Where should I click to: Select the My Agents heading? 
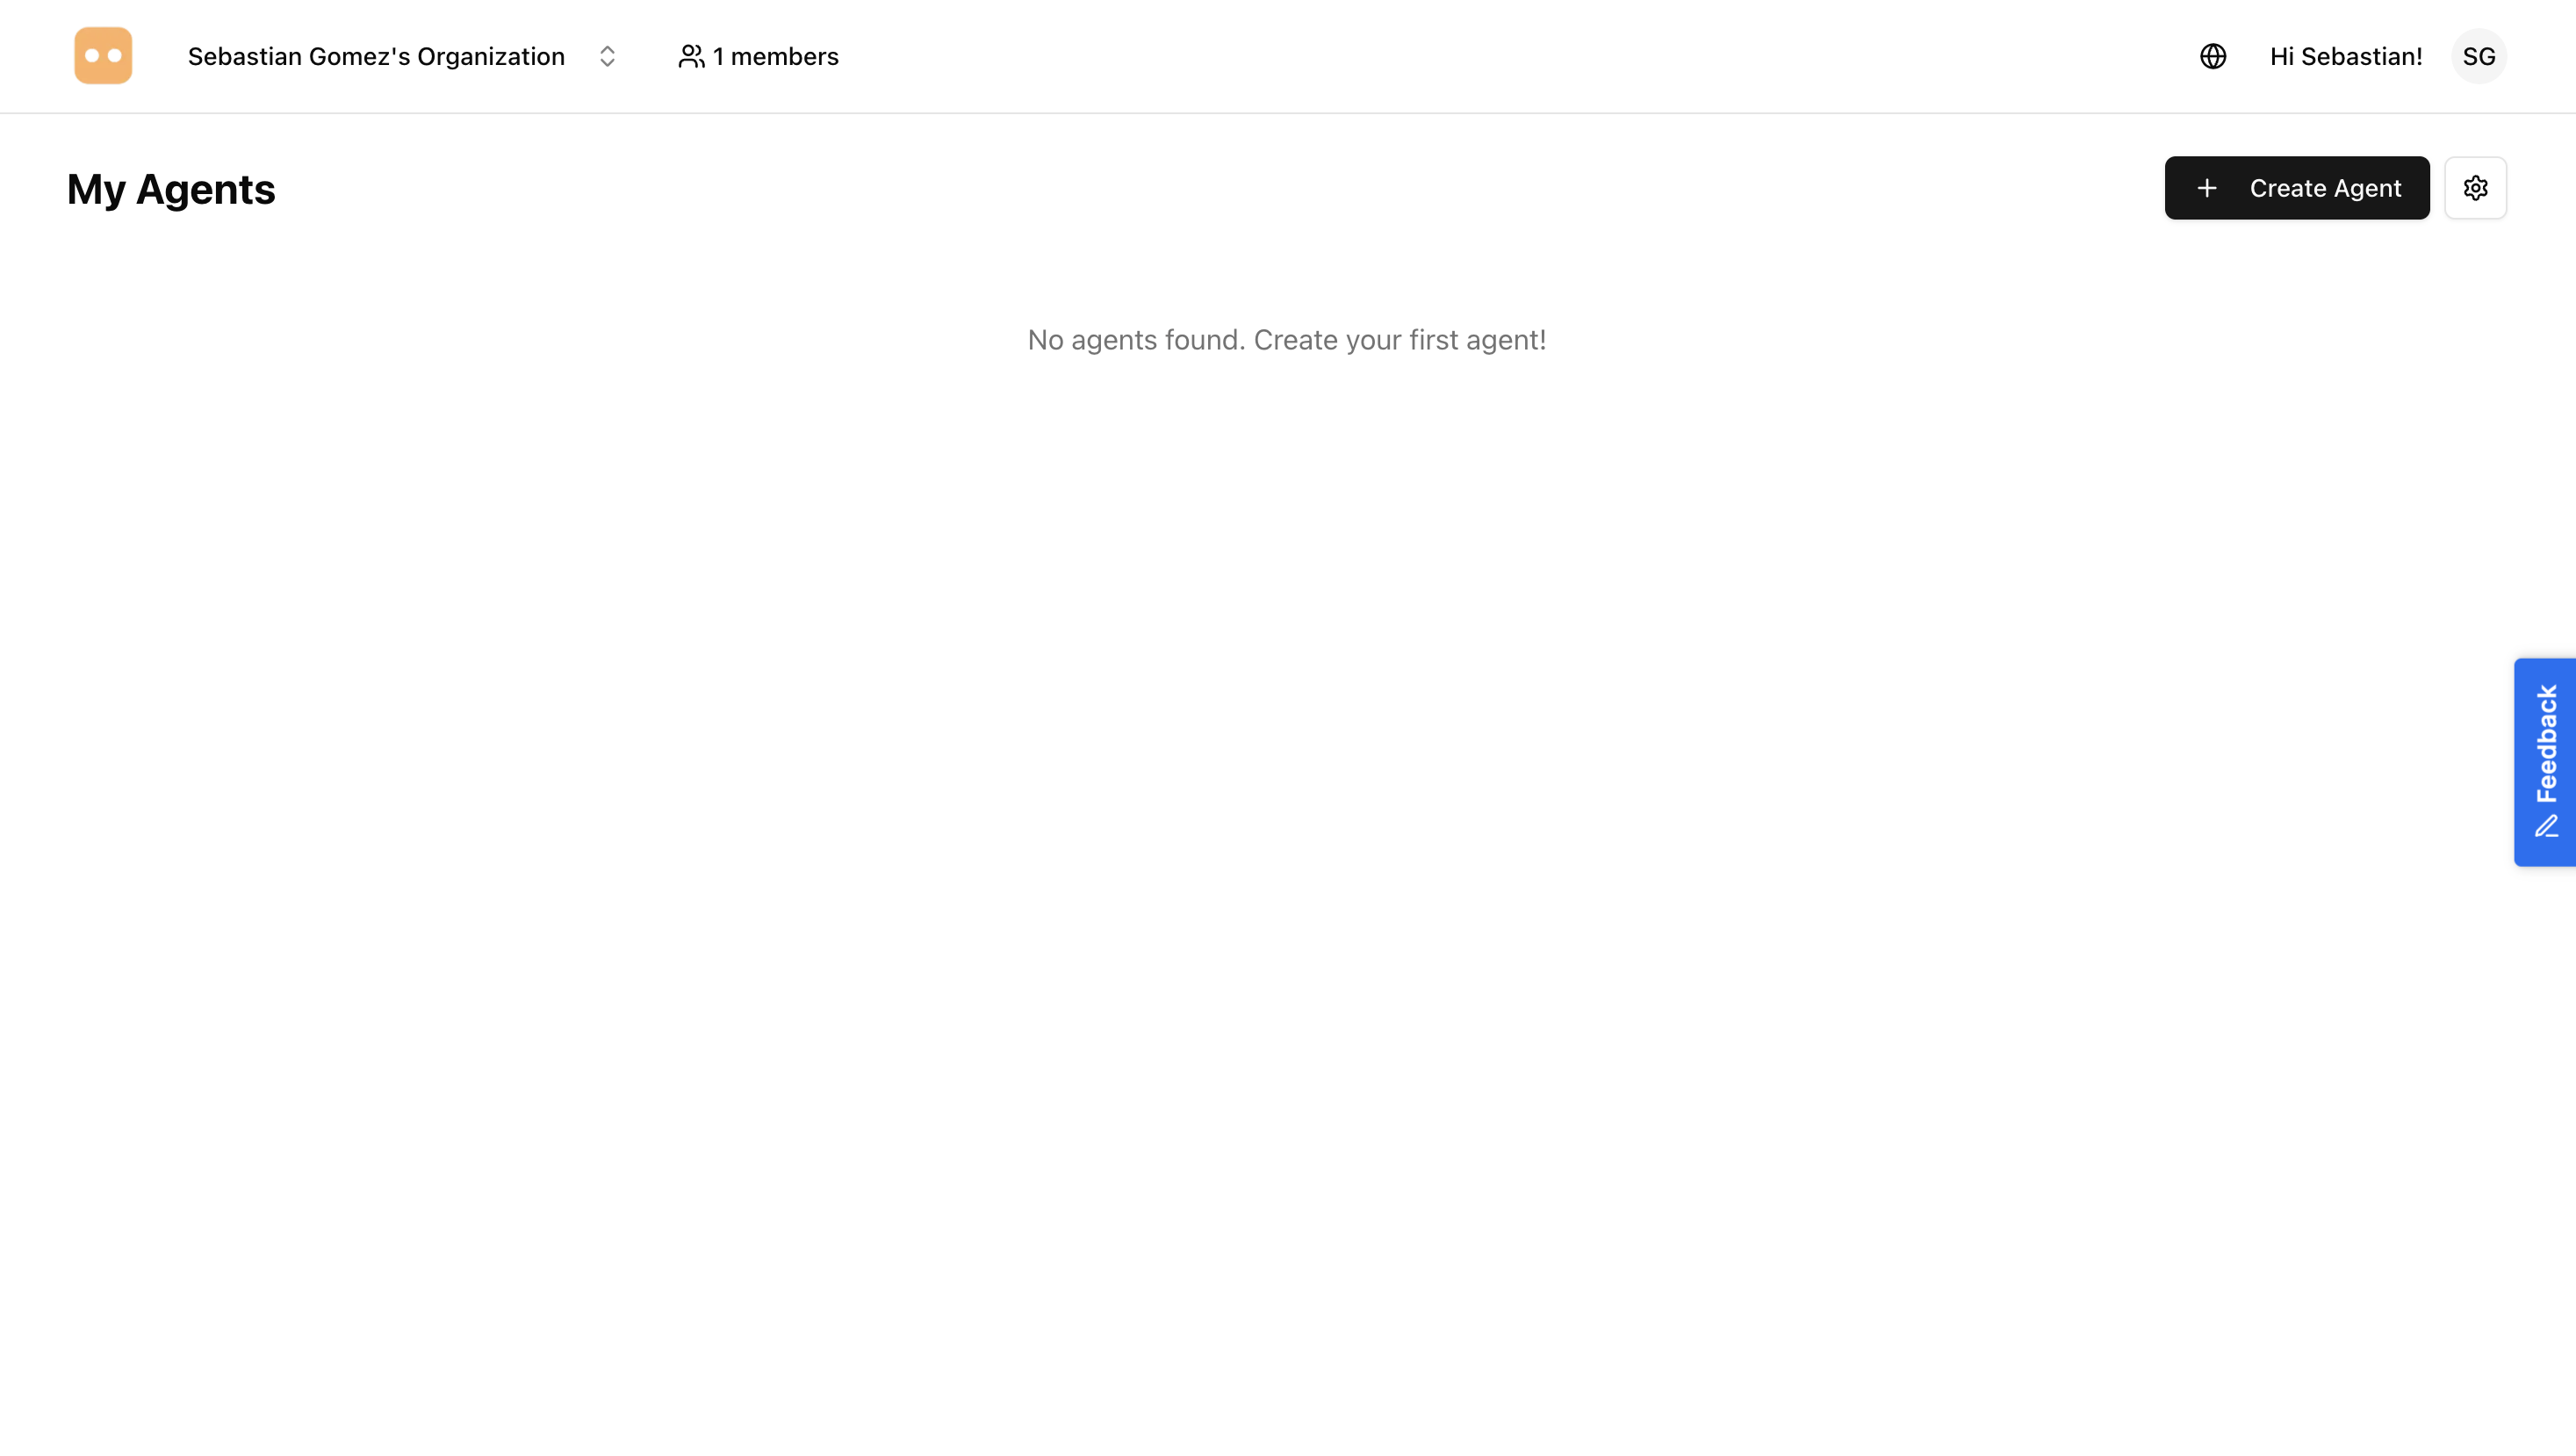(171, 188)
